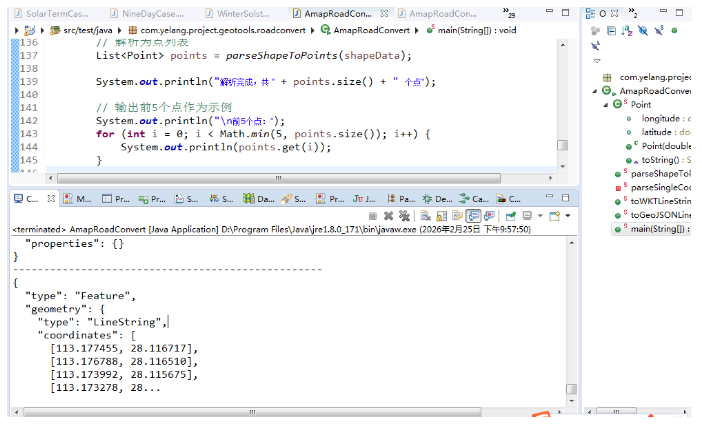Switch to the AmapRoadCon... active editor tab
702x426 pixels.
(332, 13)
